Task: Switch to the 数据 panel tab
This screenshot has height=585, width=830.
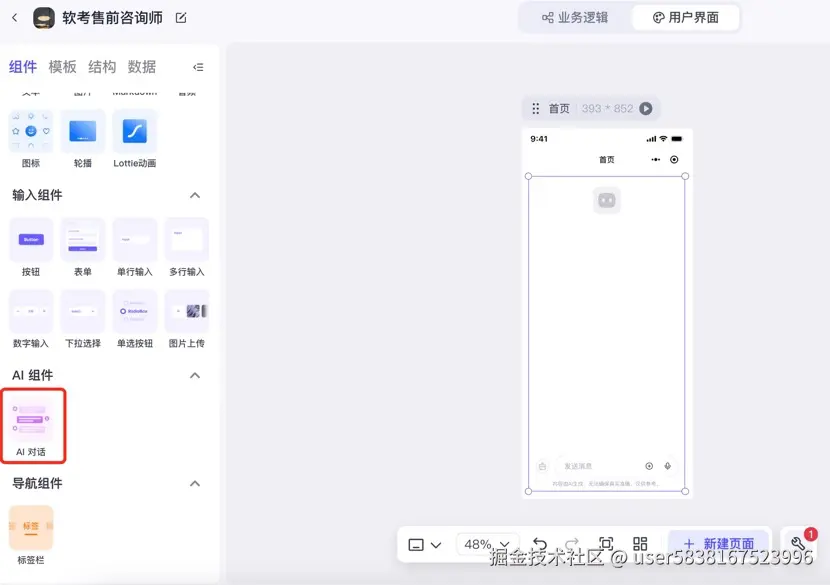Action: pos(140,67)
